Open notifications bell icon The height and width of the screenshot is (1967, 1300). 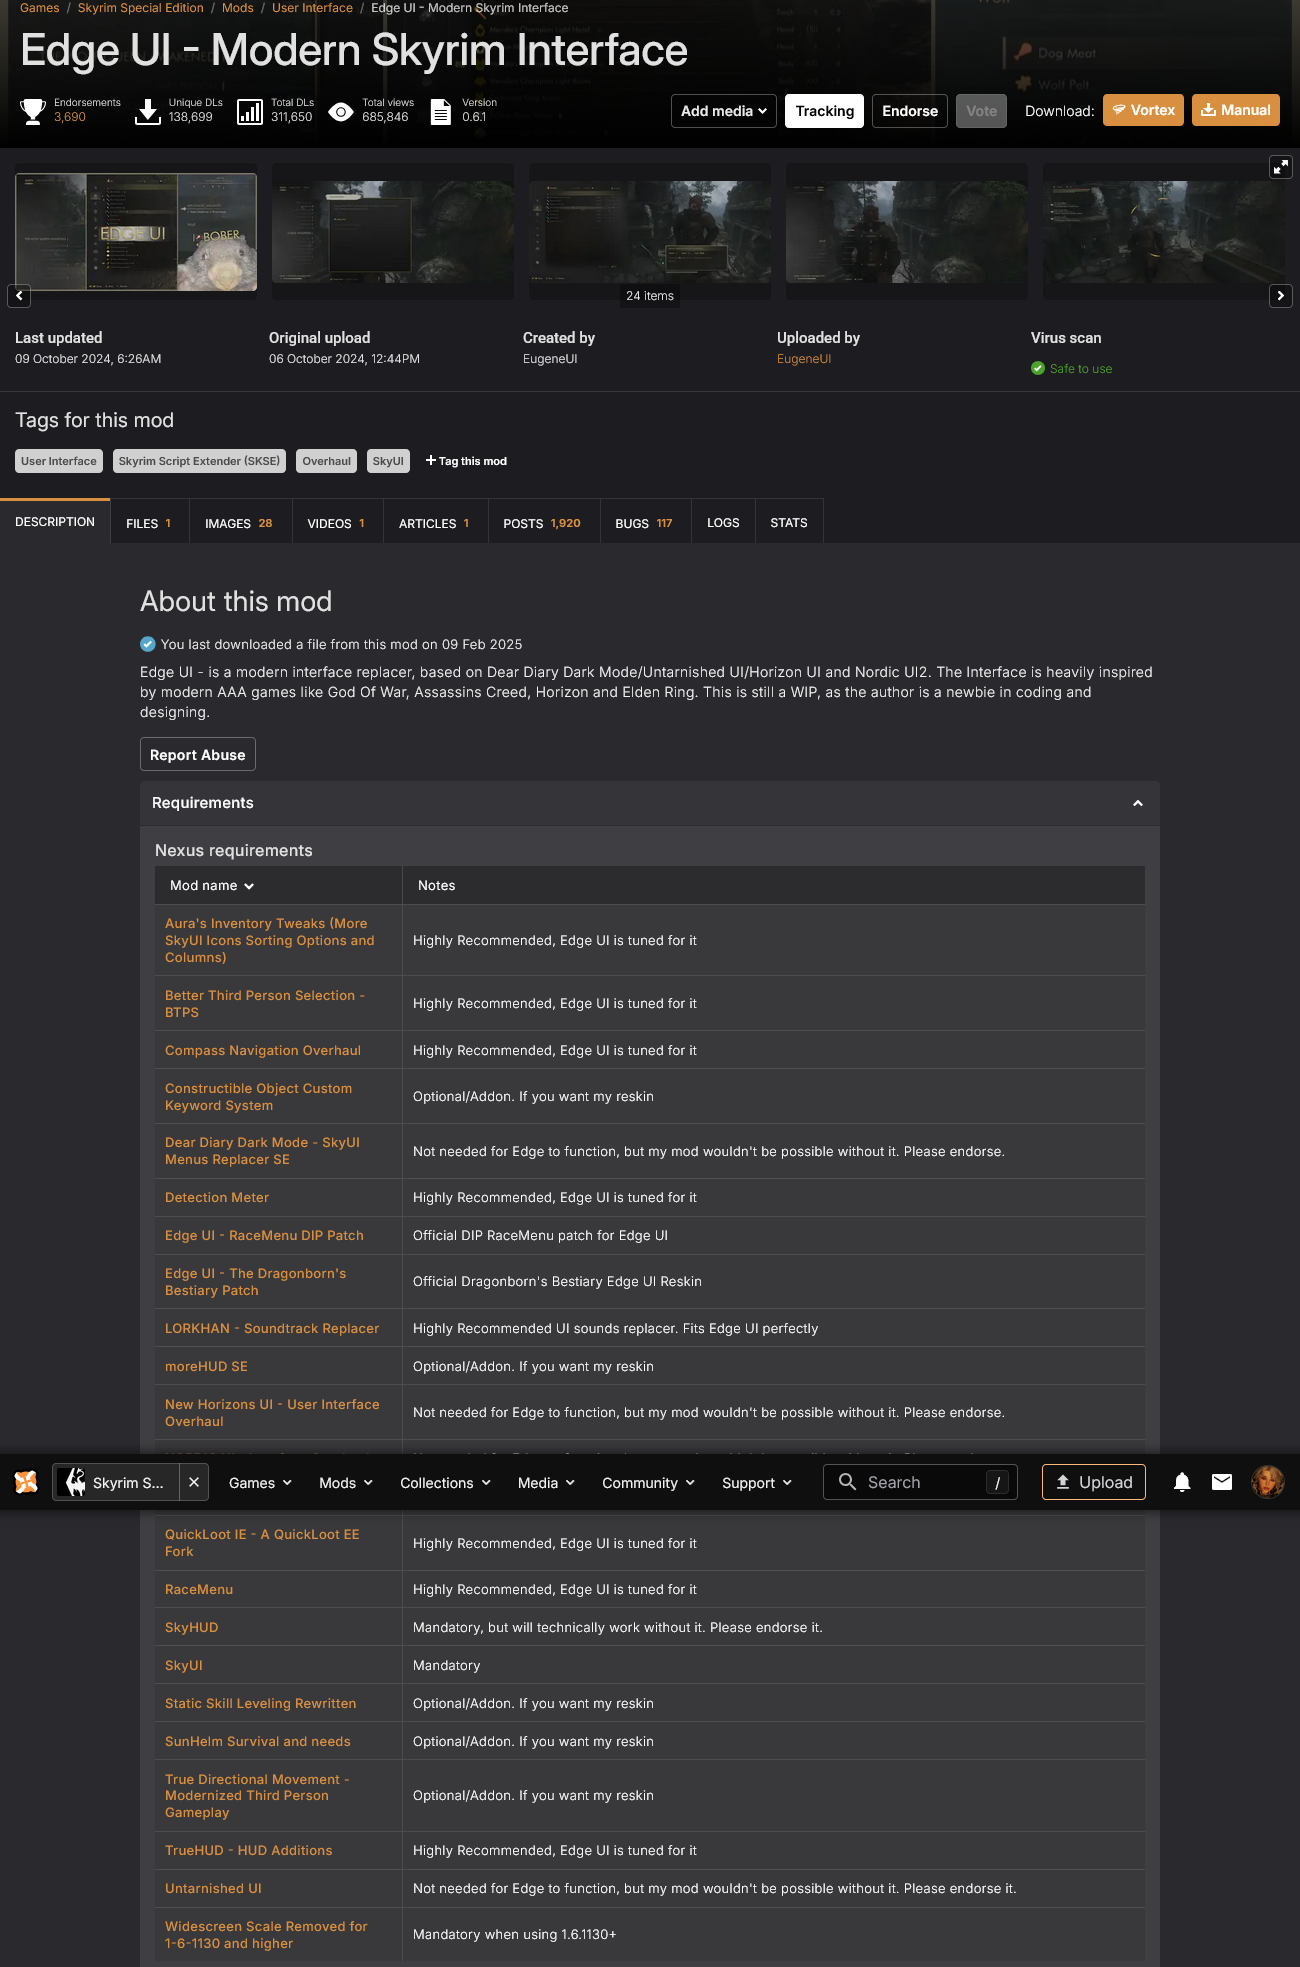(1182, 1482)
